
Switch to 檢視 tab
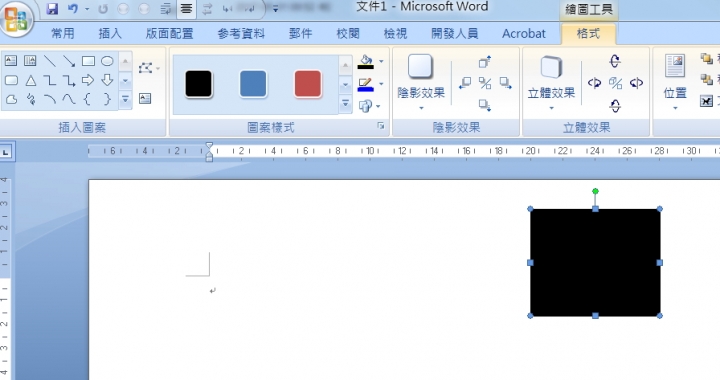click(x=395, y=34)
